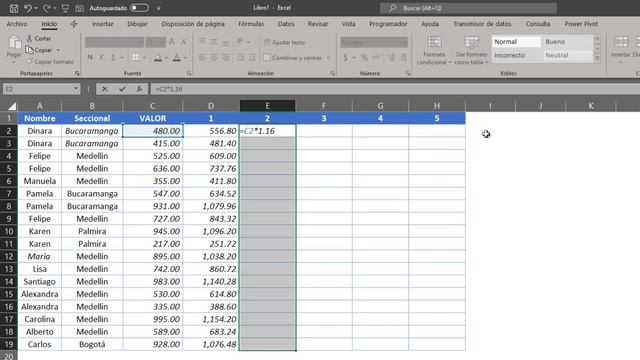The height and width of the screenshot is (360, 640).
Task: Open the Power Pivot tab
Action: [581, 24]
